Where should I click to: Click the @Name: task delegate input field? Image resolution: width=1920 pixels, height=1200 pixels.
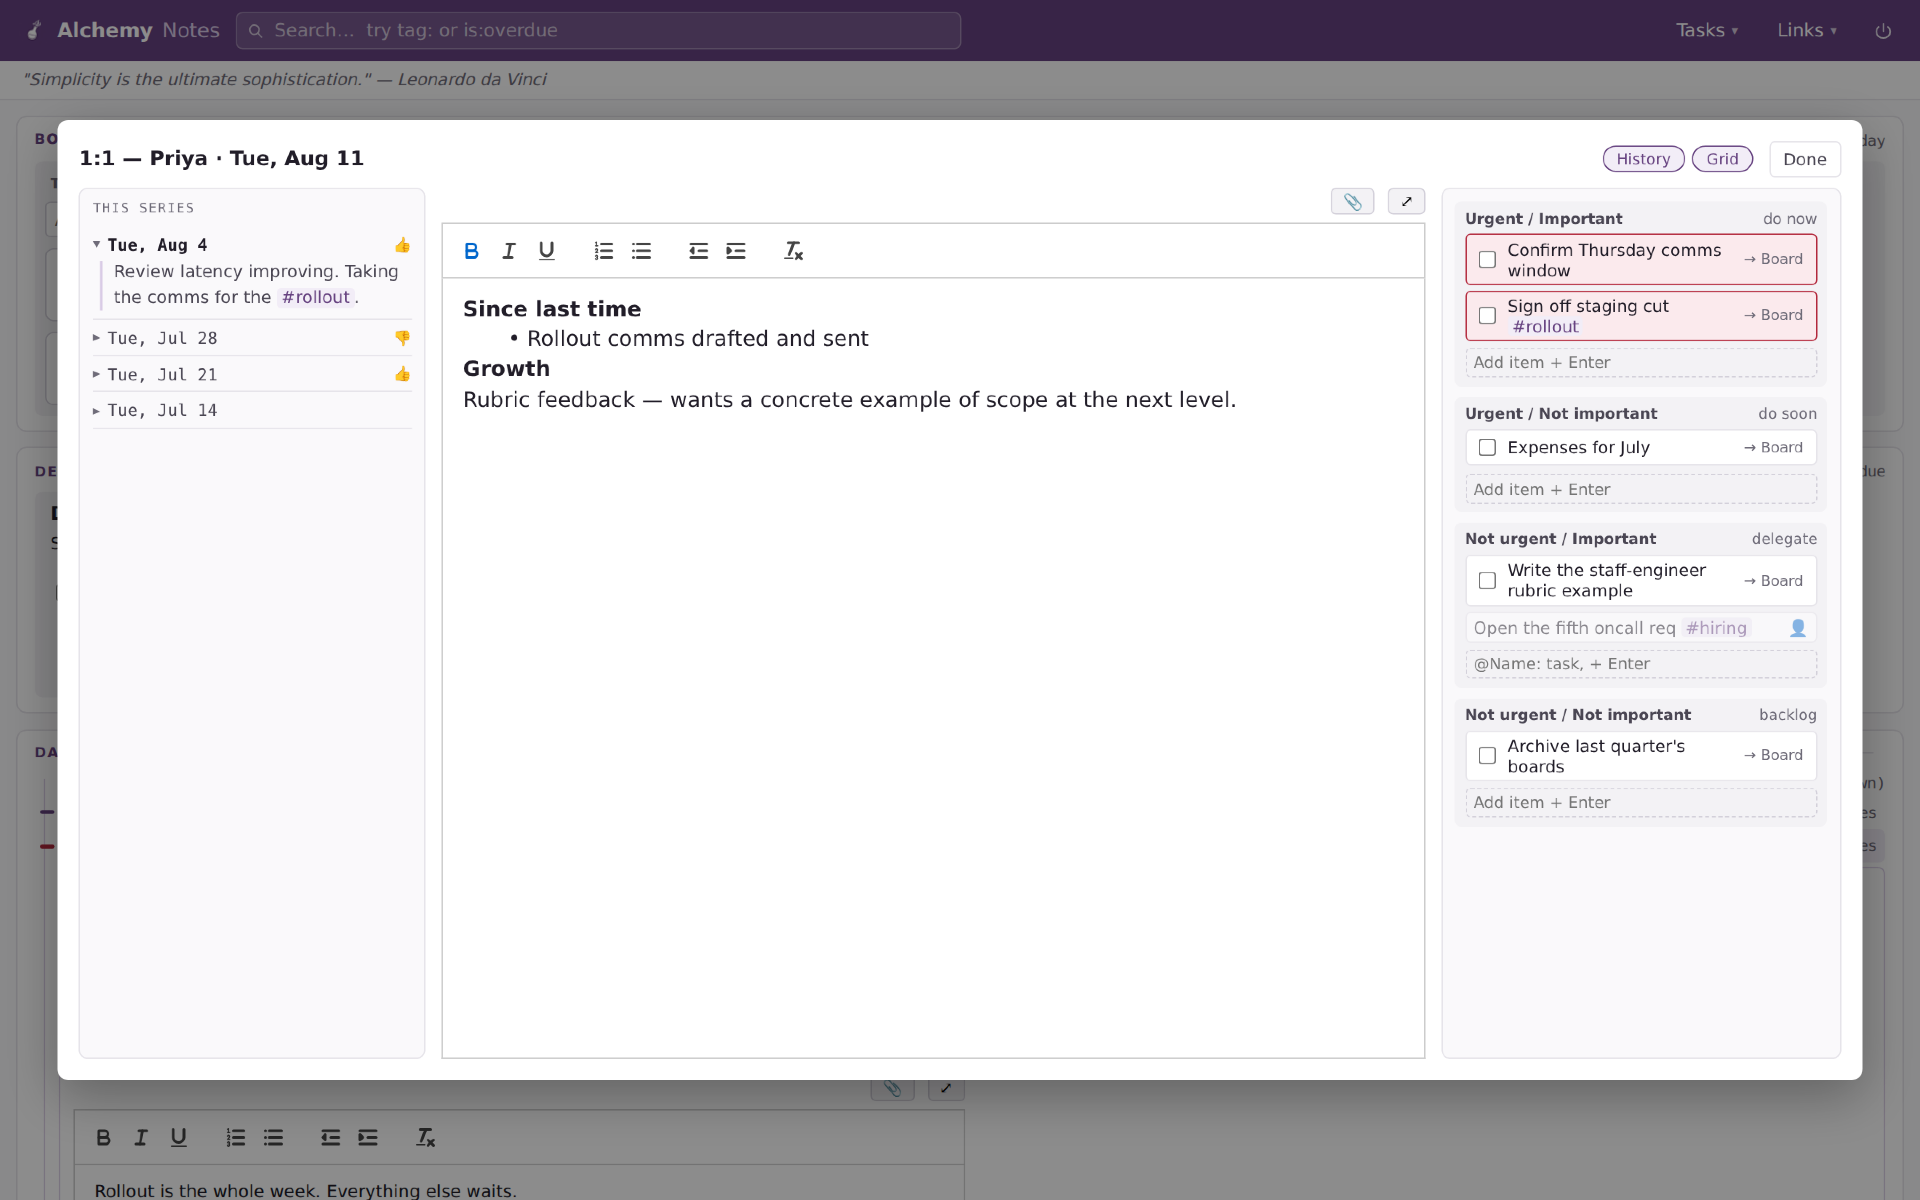click(x=1640, y=664)
